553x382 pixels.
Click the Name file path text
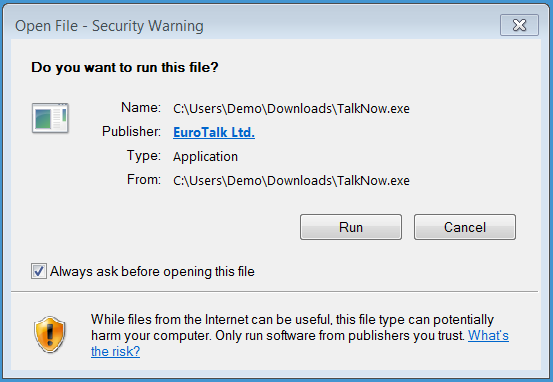(x=291, y=109)
